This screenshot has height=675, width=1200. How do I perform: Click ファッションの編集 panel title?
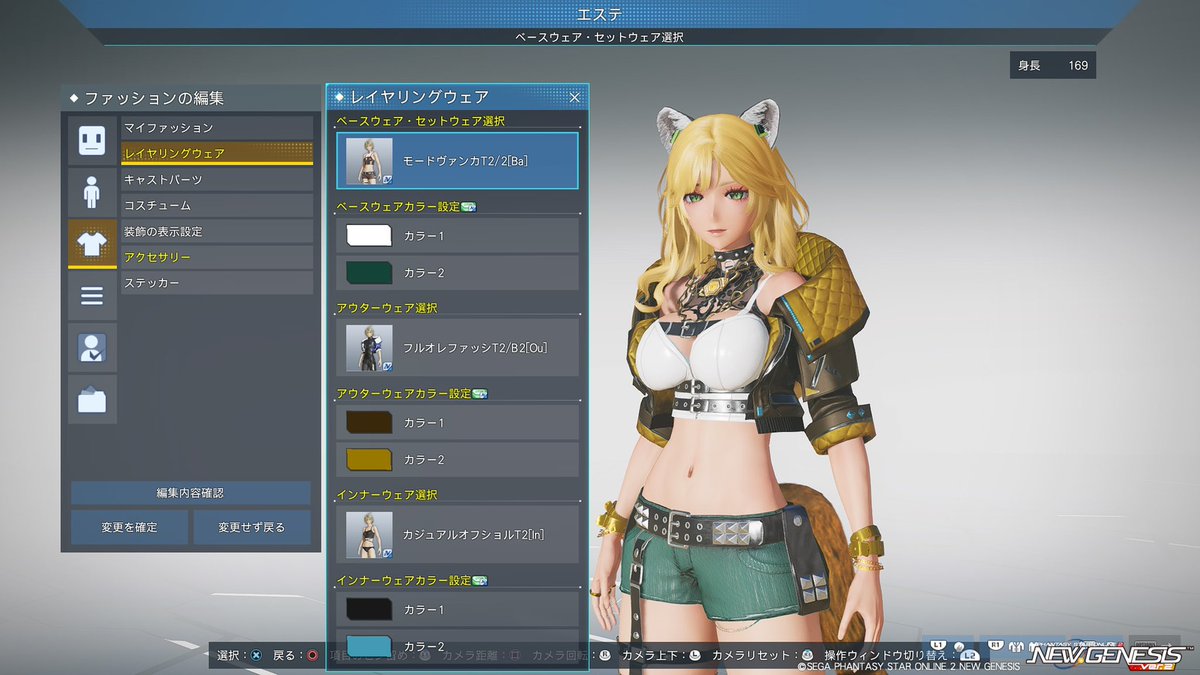click(x=154, y=98)
